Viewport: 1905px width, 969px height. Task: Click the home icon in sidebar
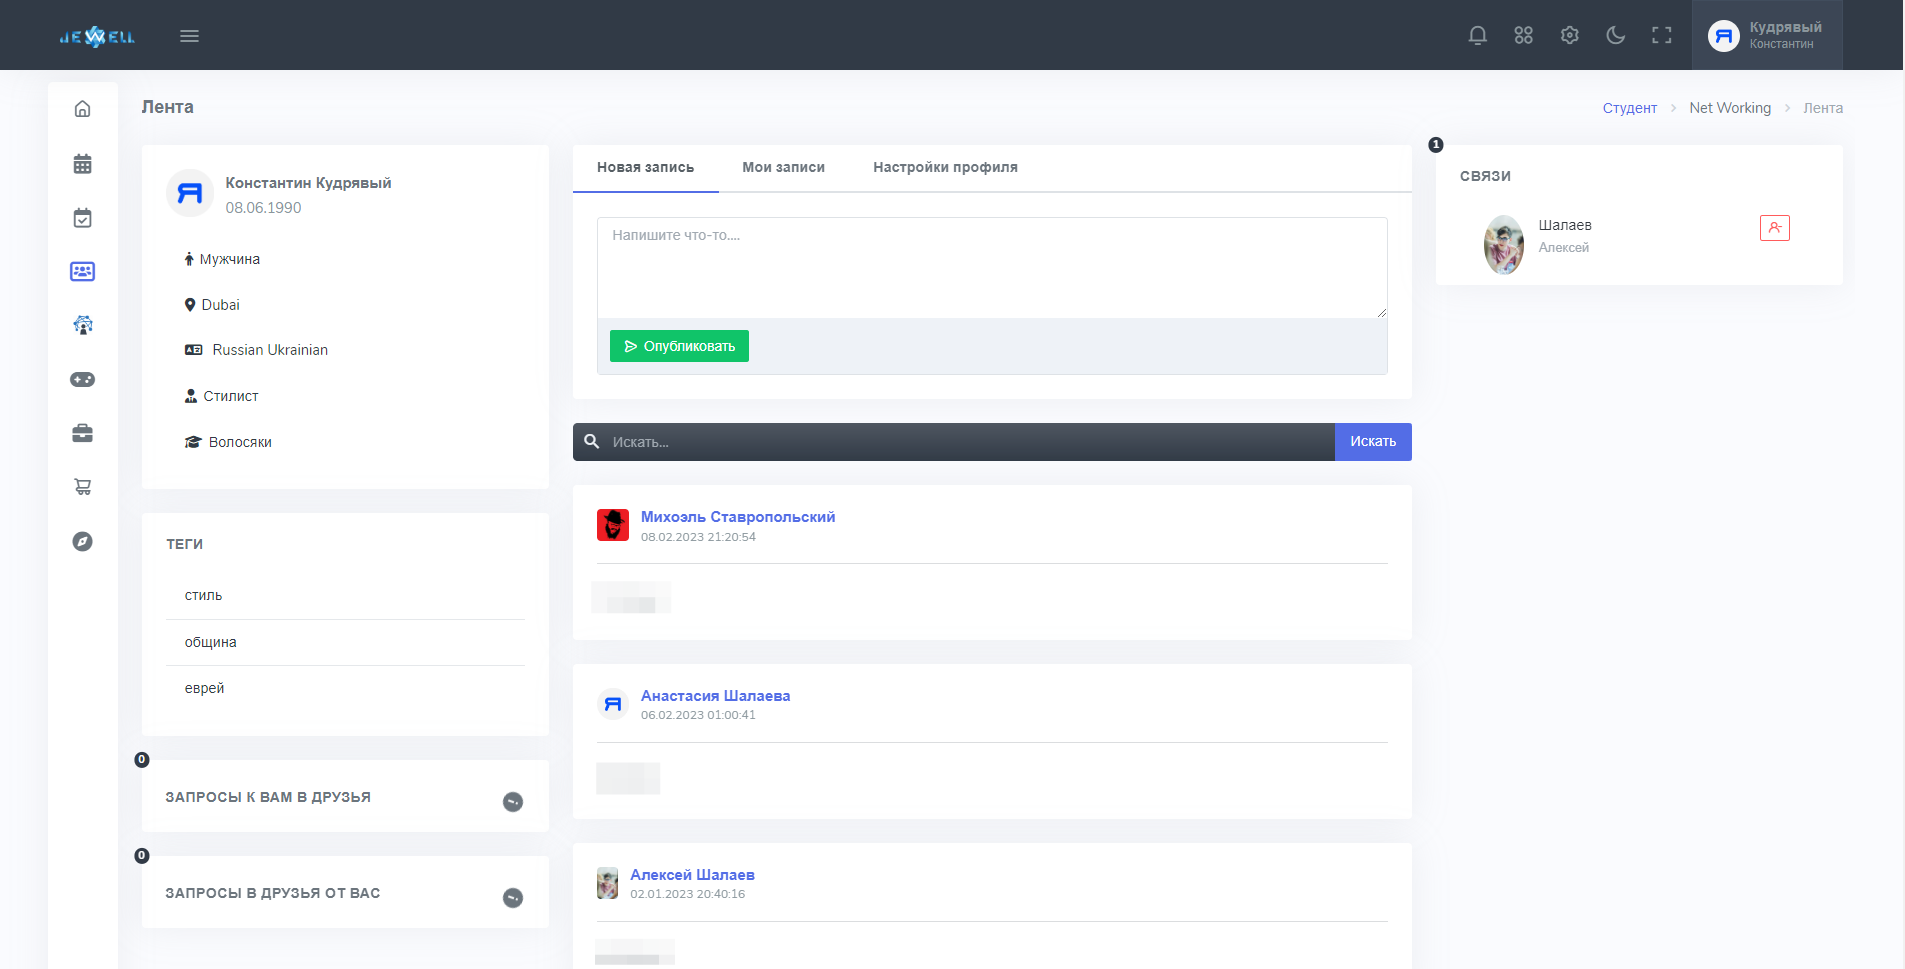83,109
